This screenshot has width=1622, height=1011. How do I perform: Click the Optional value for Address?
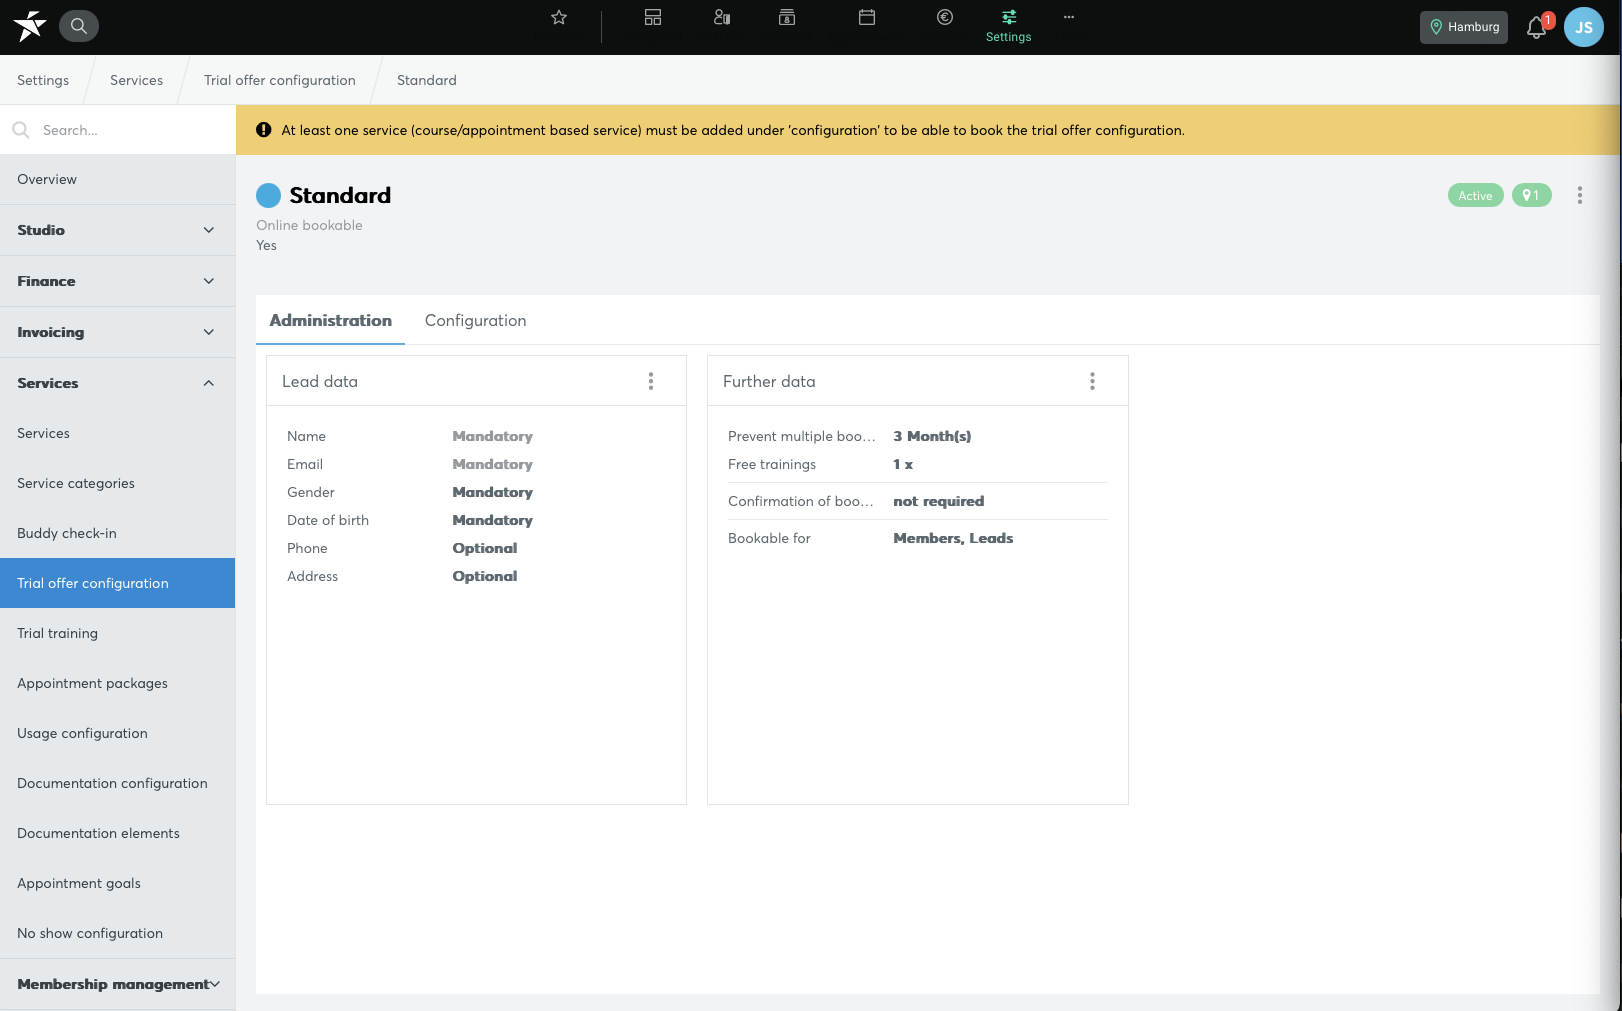485,576
